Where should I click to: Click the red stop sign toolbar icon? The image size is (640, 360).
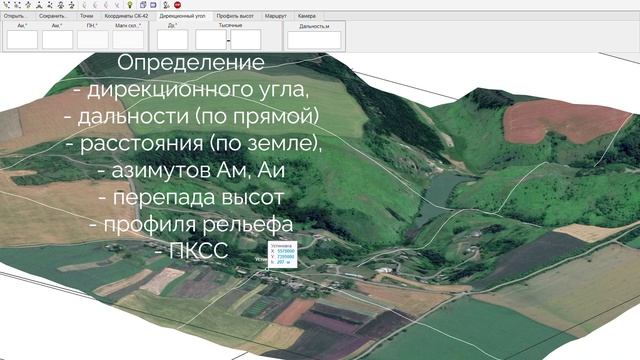[178, 5]
